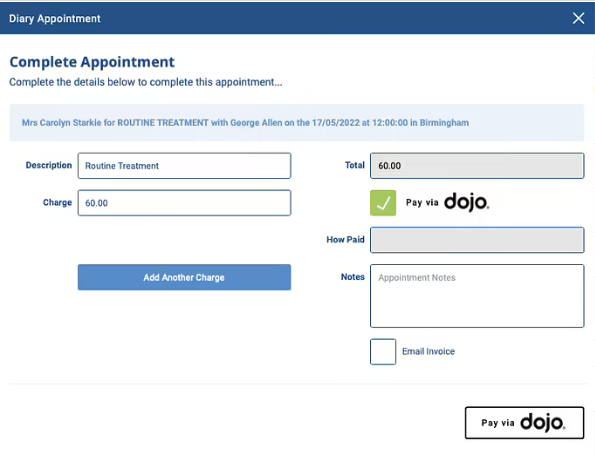Click into the Appointment Notes box
This screenshot has height=455, width=595.
(477, 296)
